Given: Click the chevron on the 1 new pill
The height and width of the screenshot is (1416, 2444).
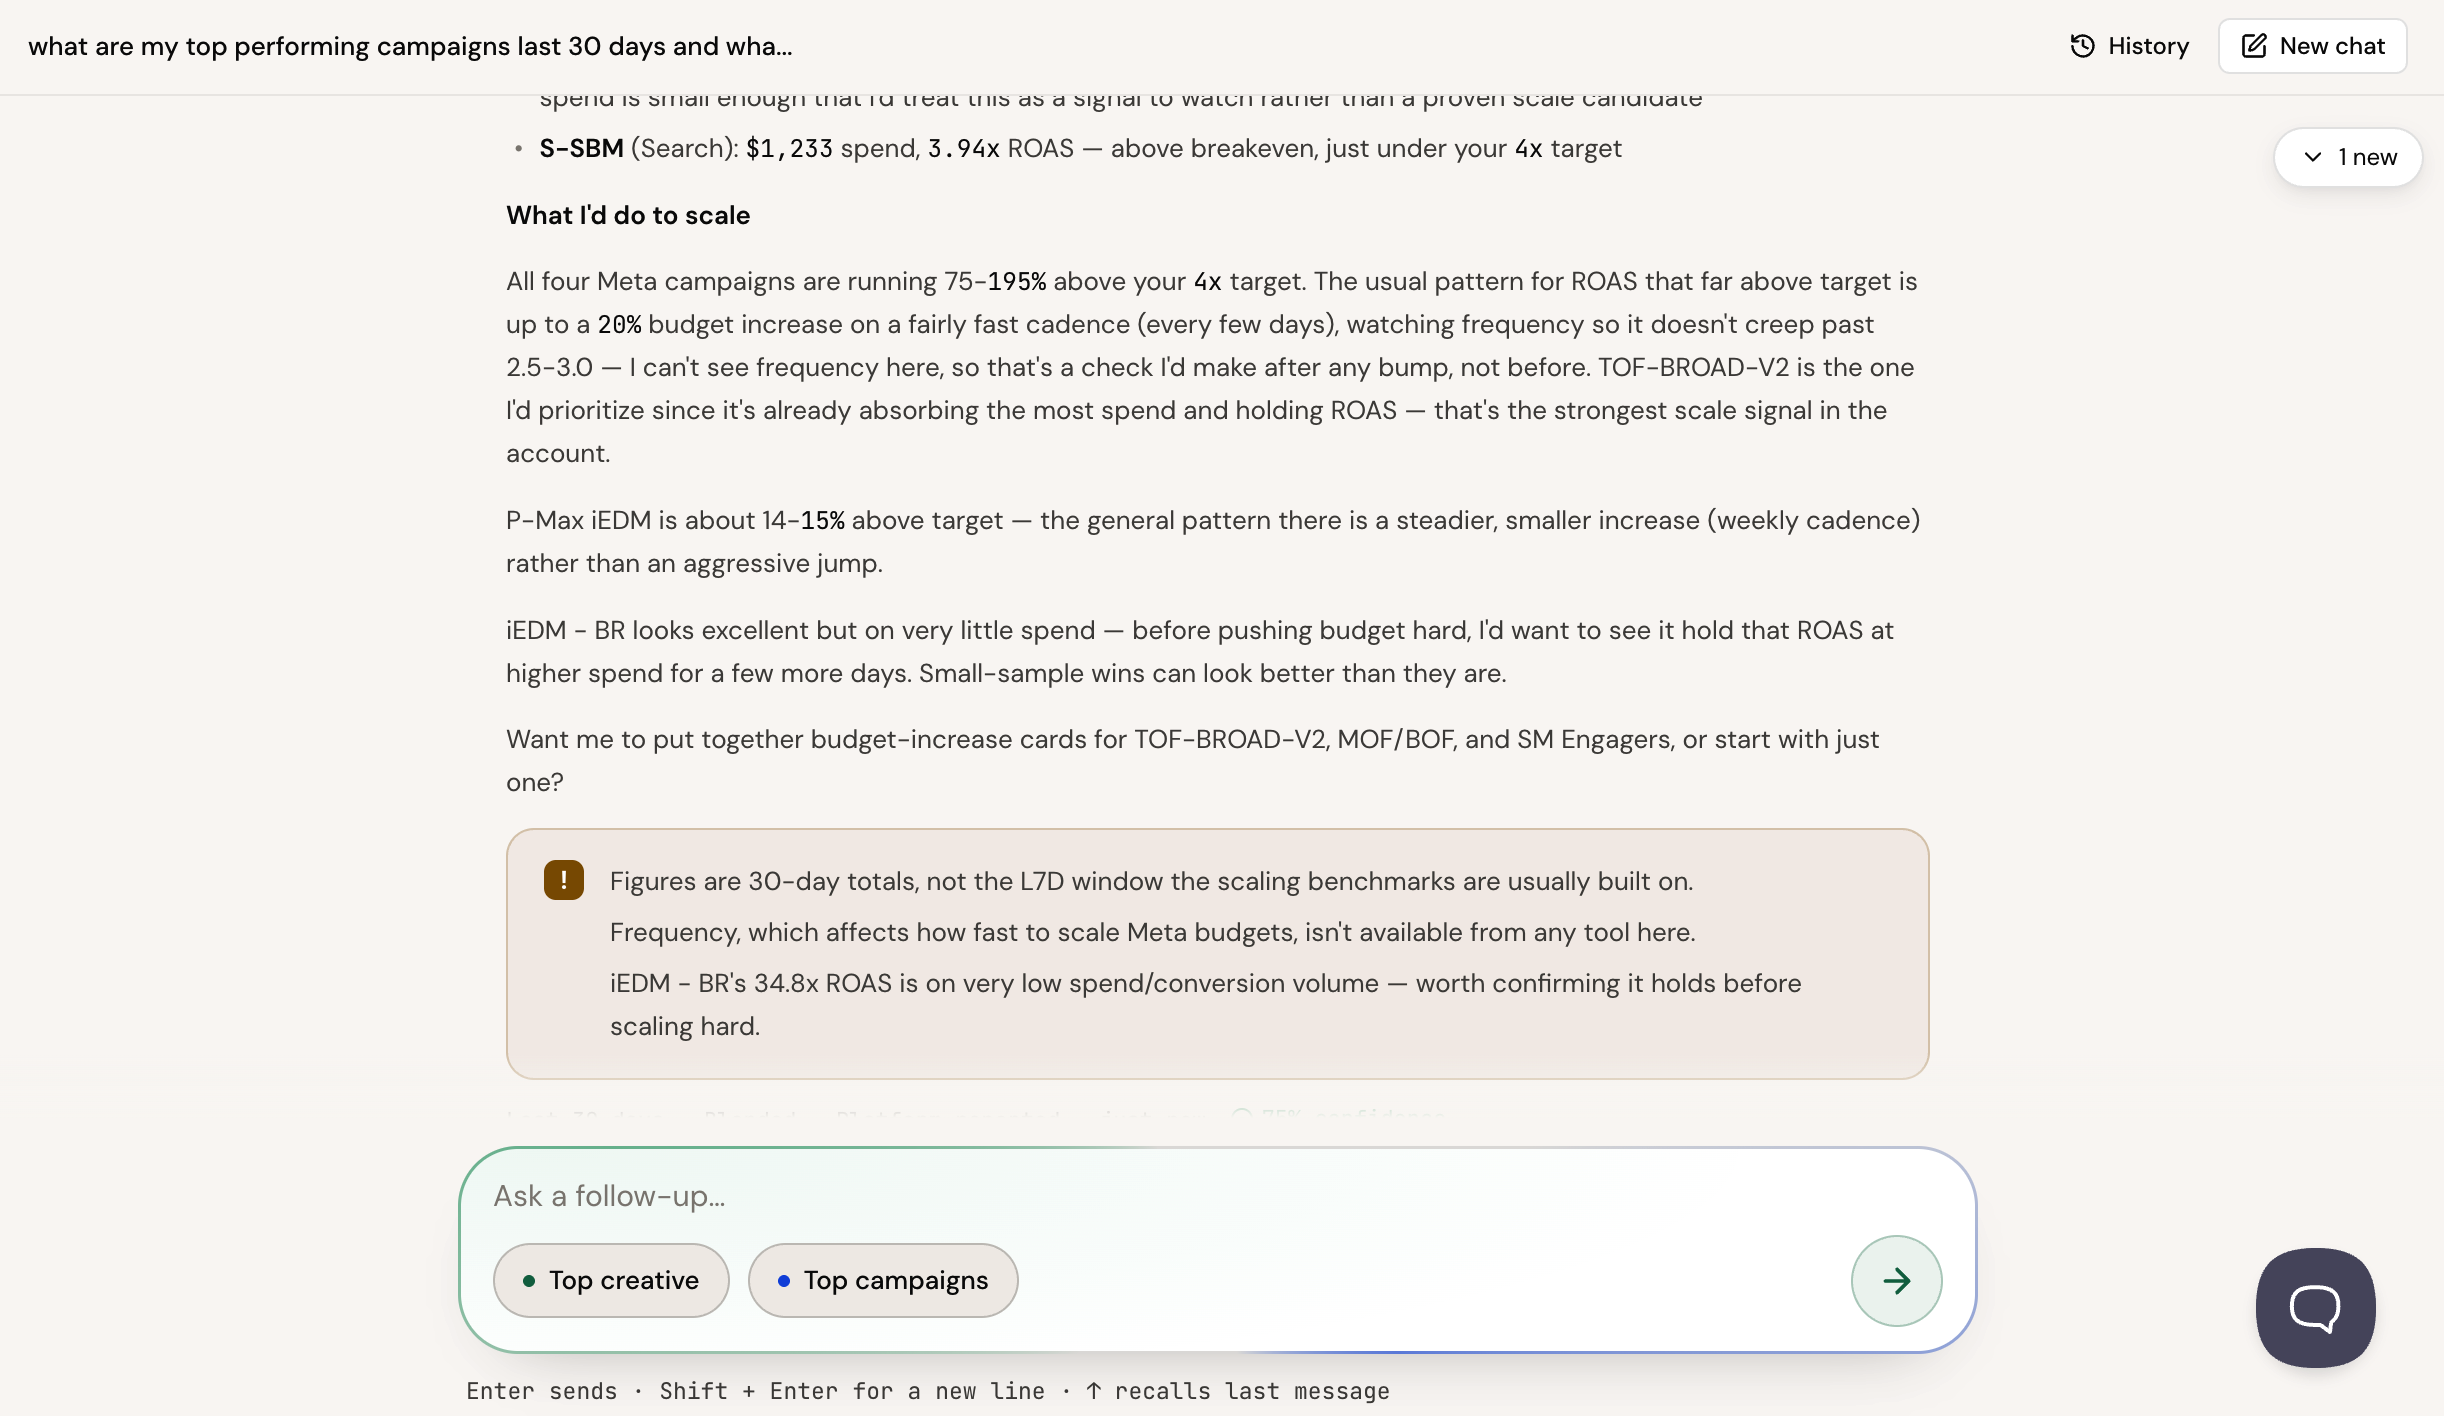Looking at the screenshot, I should click(x=2312, y=157).
